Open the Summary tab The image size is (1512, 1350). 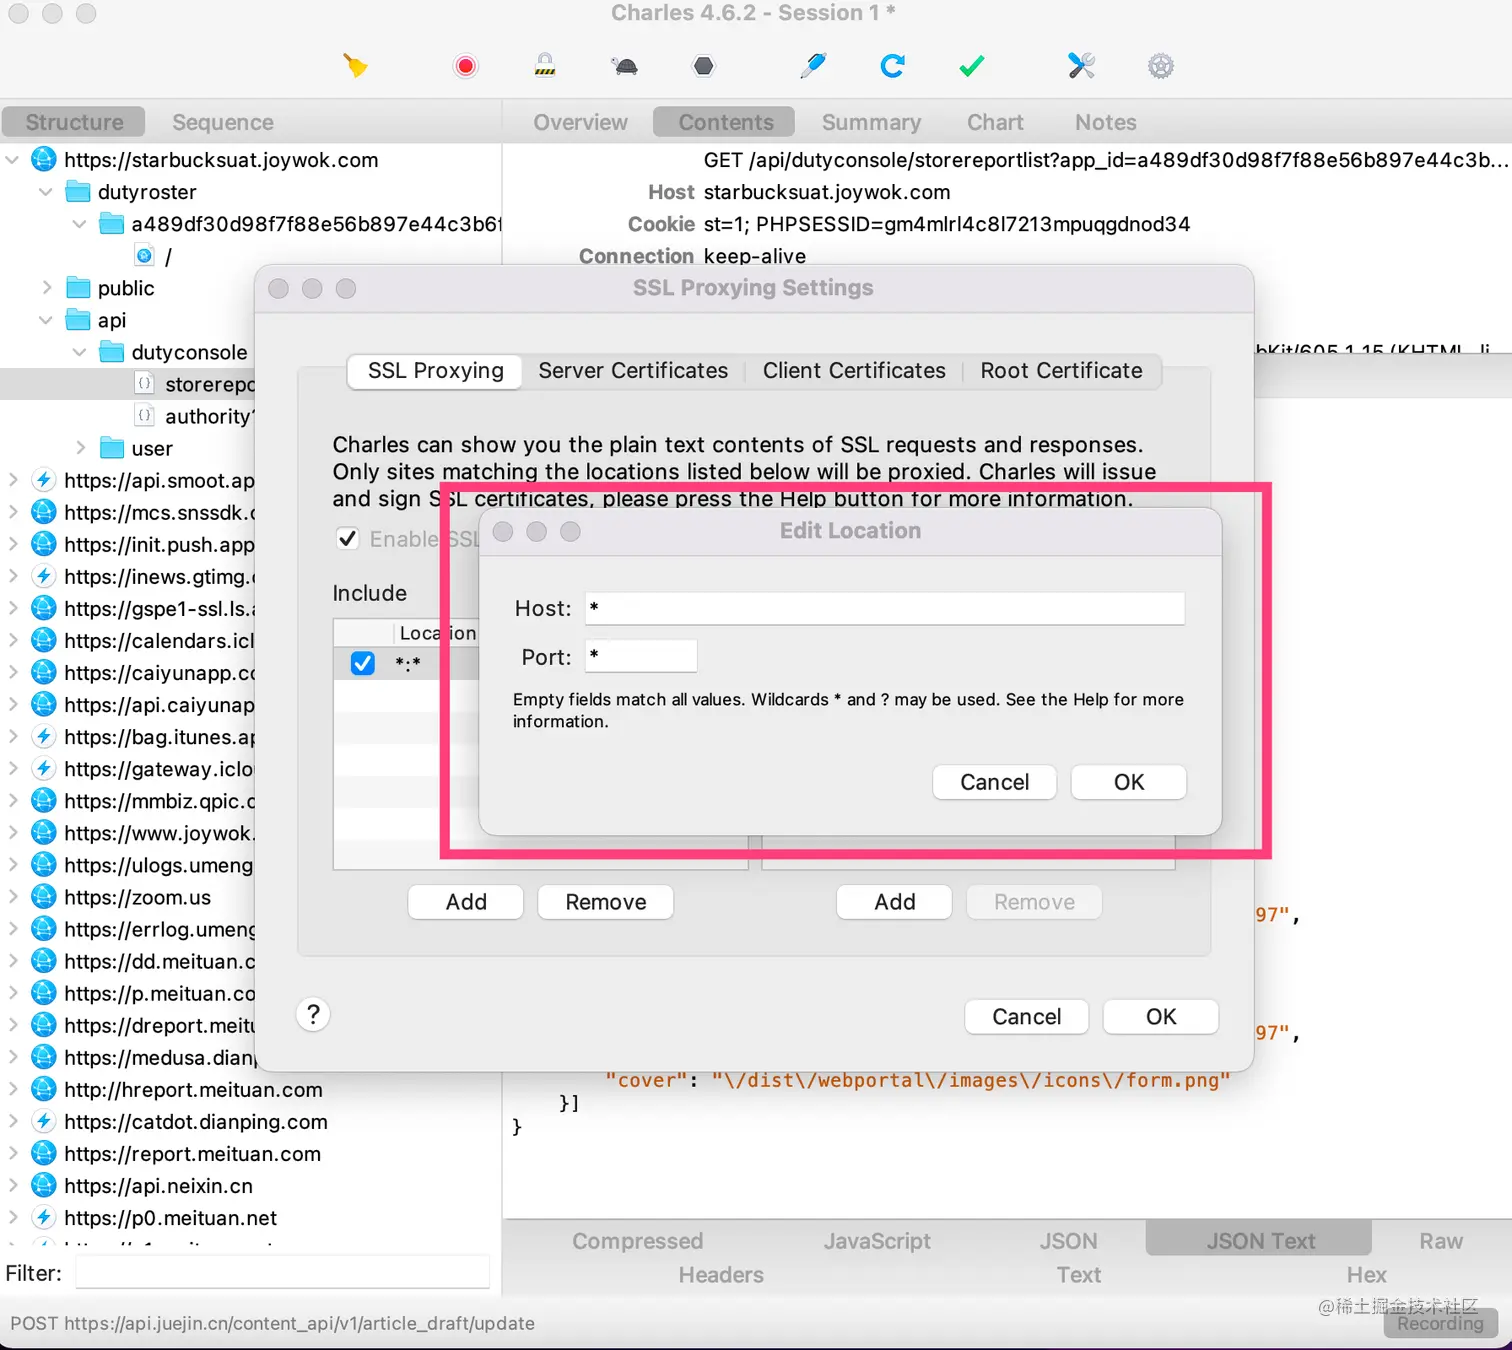(871, 122)
